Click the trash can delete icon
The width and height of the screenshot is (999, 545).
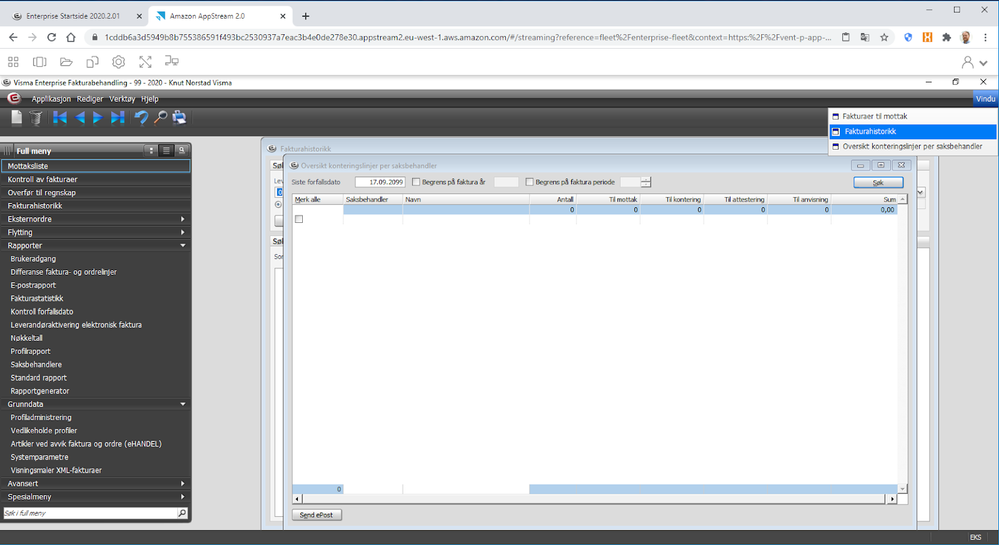(x=36, y=117)
